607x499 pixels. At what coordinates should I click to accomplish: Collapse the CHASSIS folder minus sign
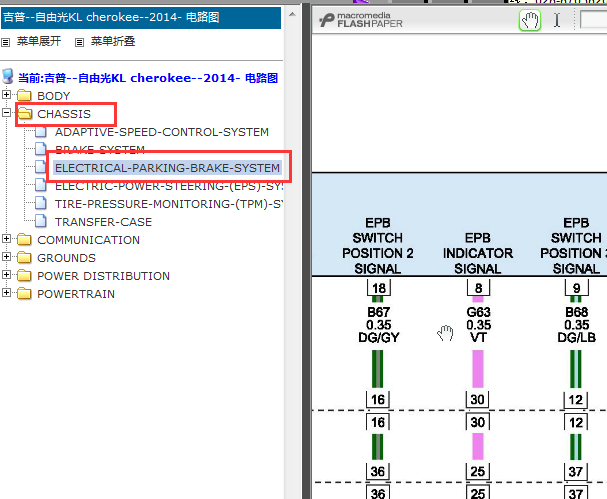[x=6, y=112]
